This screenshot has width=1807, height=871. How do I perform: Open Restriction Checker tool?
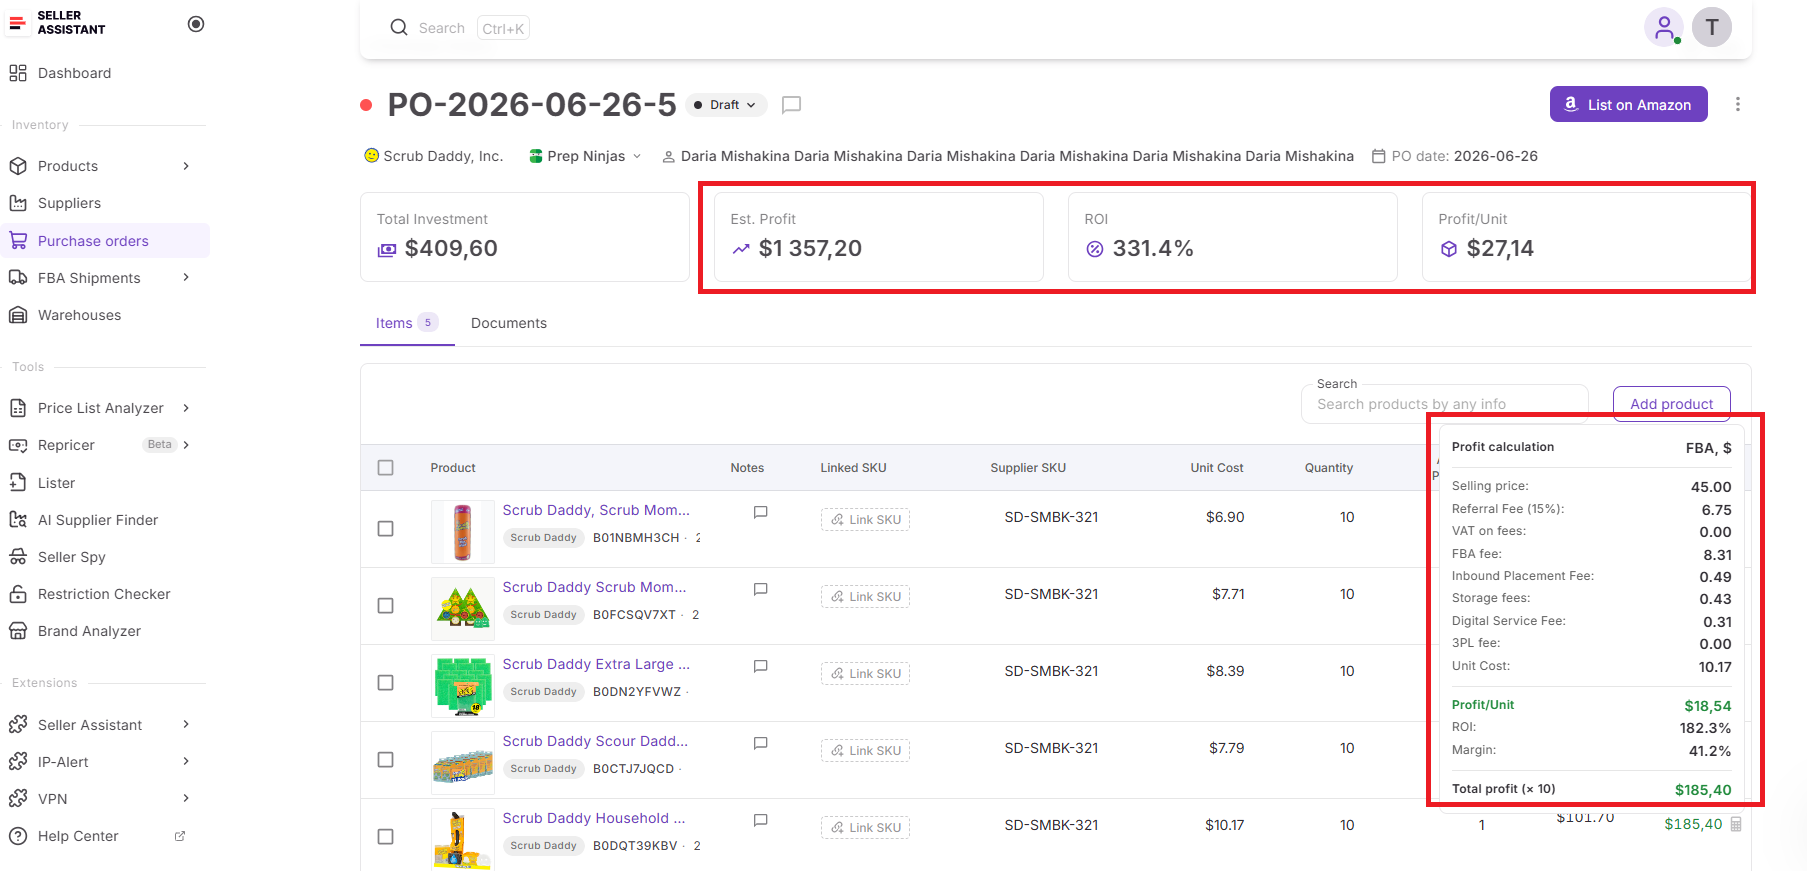pyautogui.click(x=105, y=594)
